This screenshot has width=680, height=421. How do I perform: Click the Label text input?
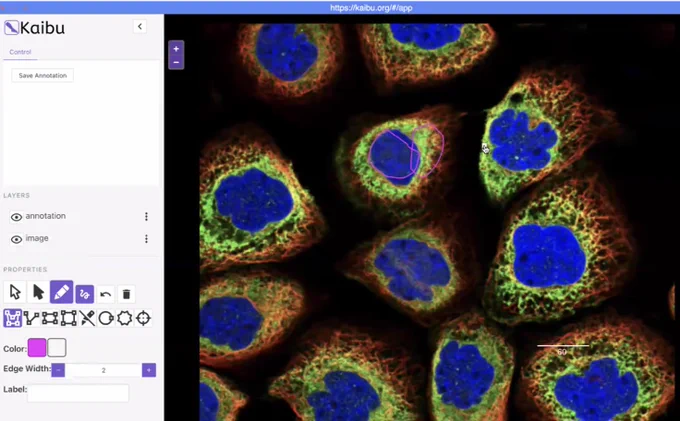click(x=78, y=393)
